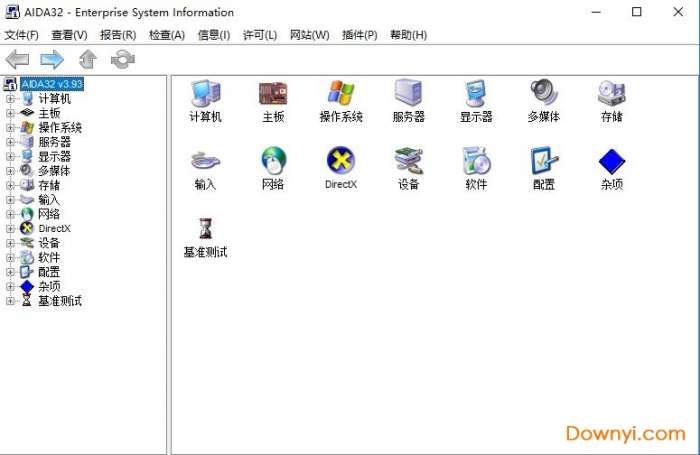Expand the 服务器 node in the tree
The image size is (700, 455).
(x=10, y=142)
